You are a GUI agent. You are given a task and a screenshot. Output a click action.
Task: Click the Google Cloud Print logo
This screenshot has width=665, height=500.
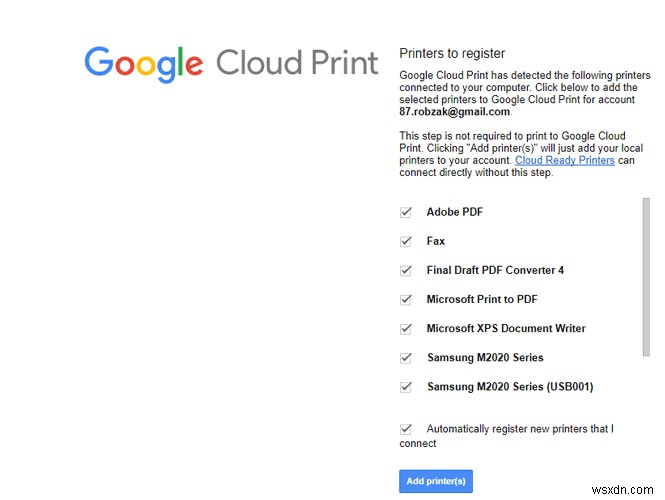coord(232,63)
